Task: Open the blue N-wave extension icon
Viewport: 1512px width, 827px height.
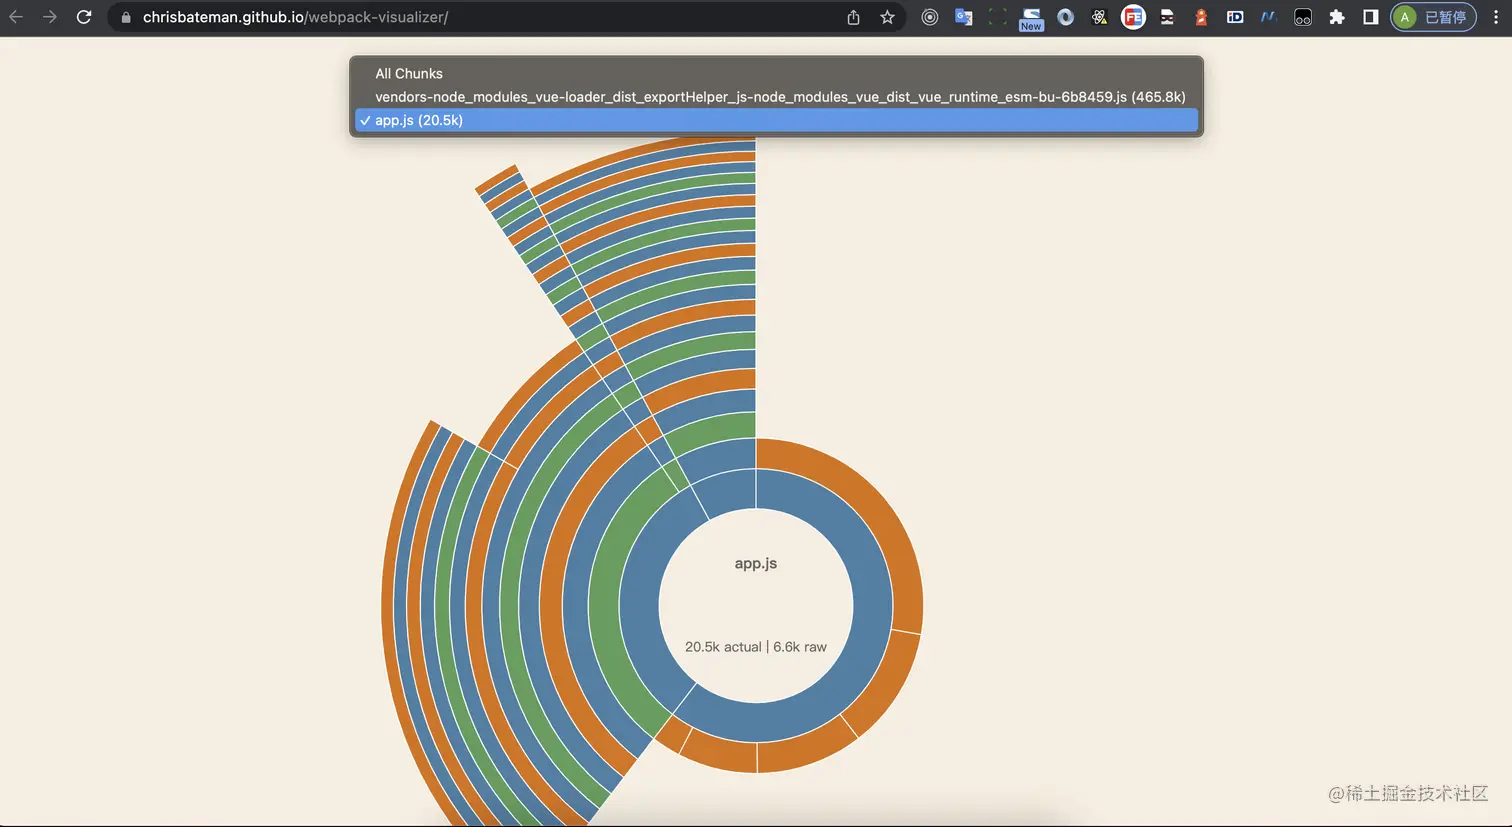Action: tap(1269, 17)
